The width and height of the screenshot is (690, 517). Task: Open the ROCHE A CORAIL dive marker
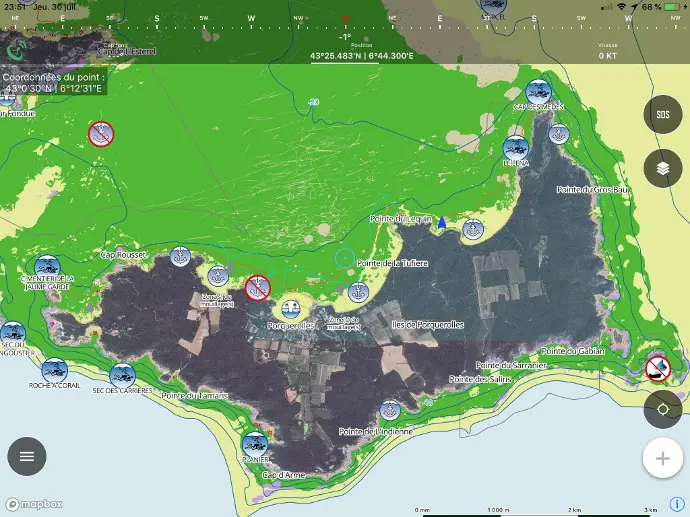click(55, 370)
